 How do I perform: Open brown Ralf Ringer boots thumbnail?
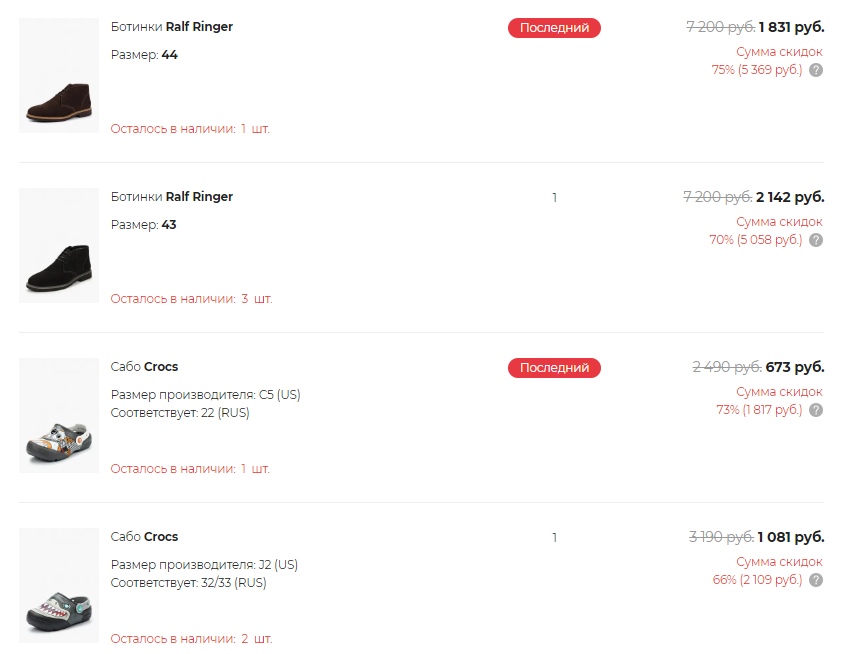click(59, 76)
